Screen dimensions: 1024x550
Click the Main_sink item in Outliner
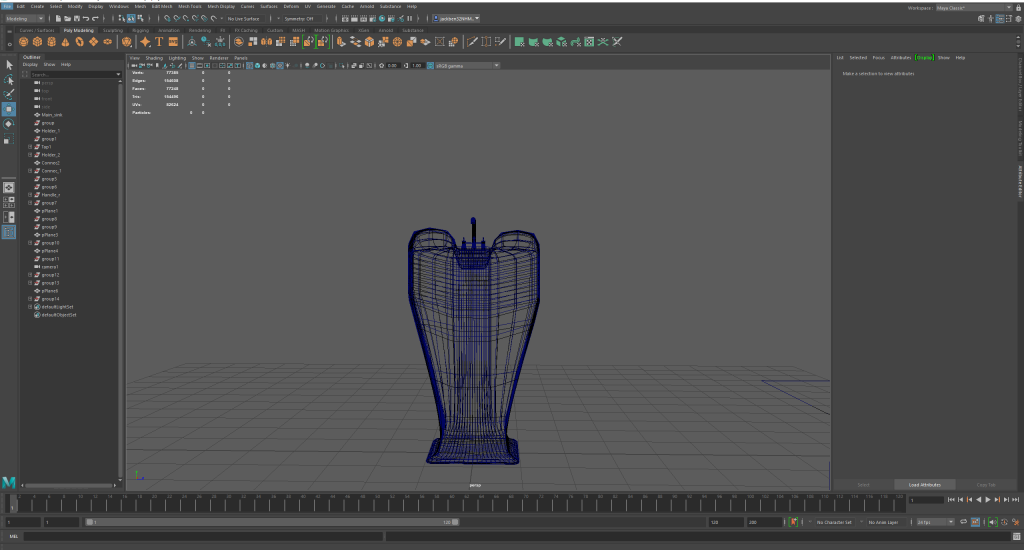(x=51, y=115)
